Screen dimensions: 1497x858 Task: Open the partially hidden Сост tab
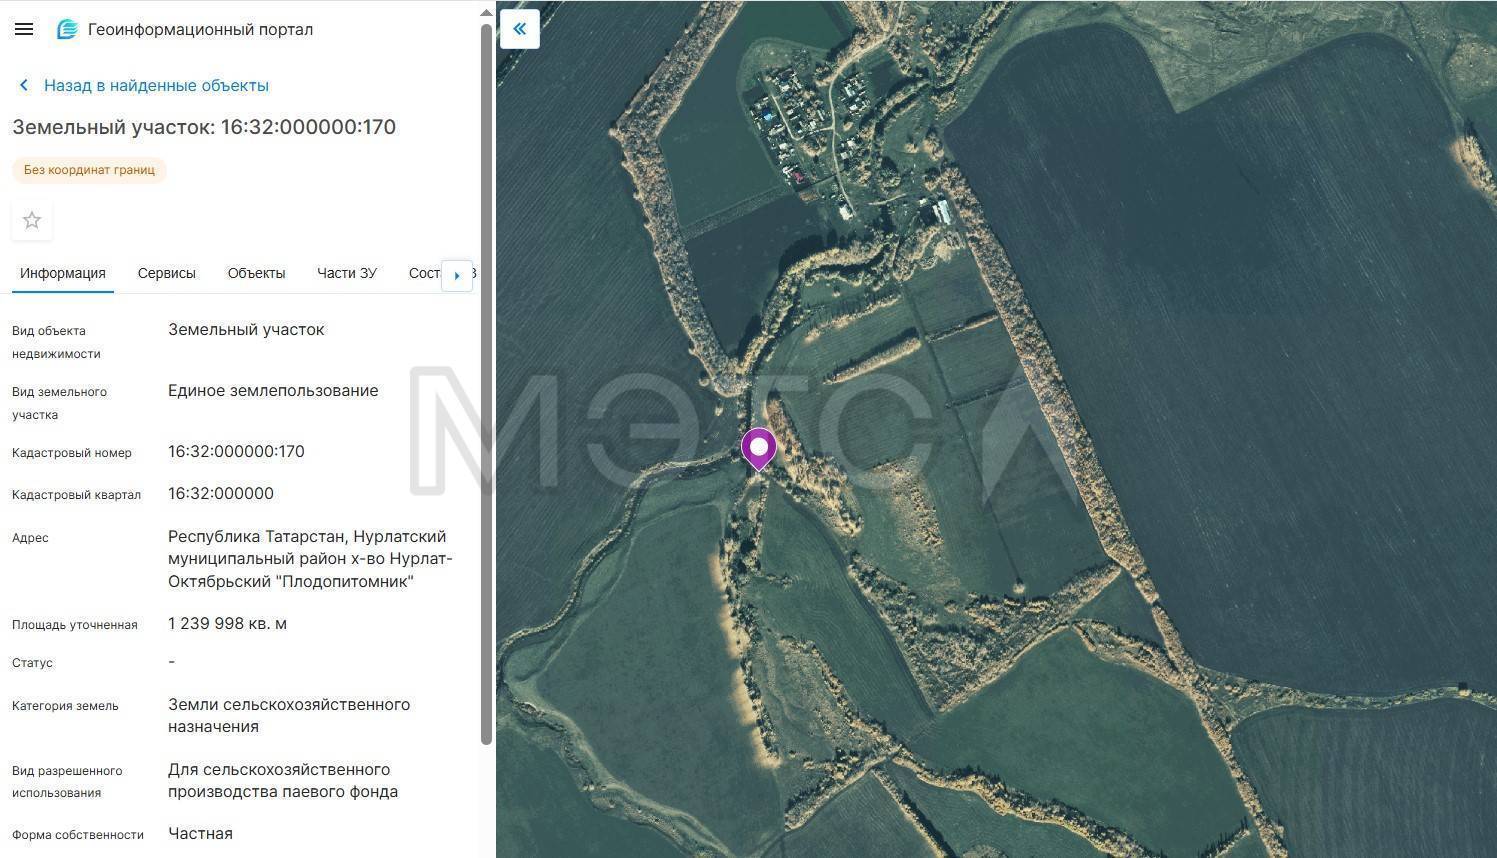pyautogui.click(x=424, y=273)
